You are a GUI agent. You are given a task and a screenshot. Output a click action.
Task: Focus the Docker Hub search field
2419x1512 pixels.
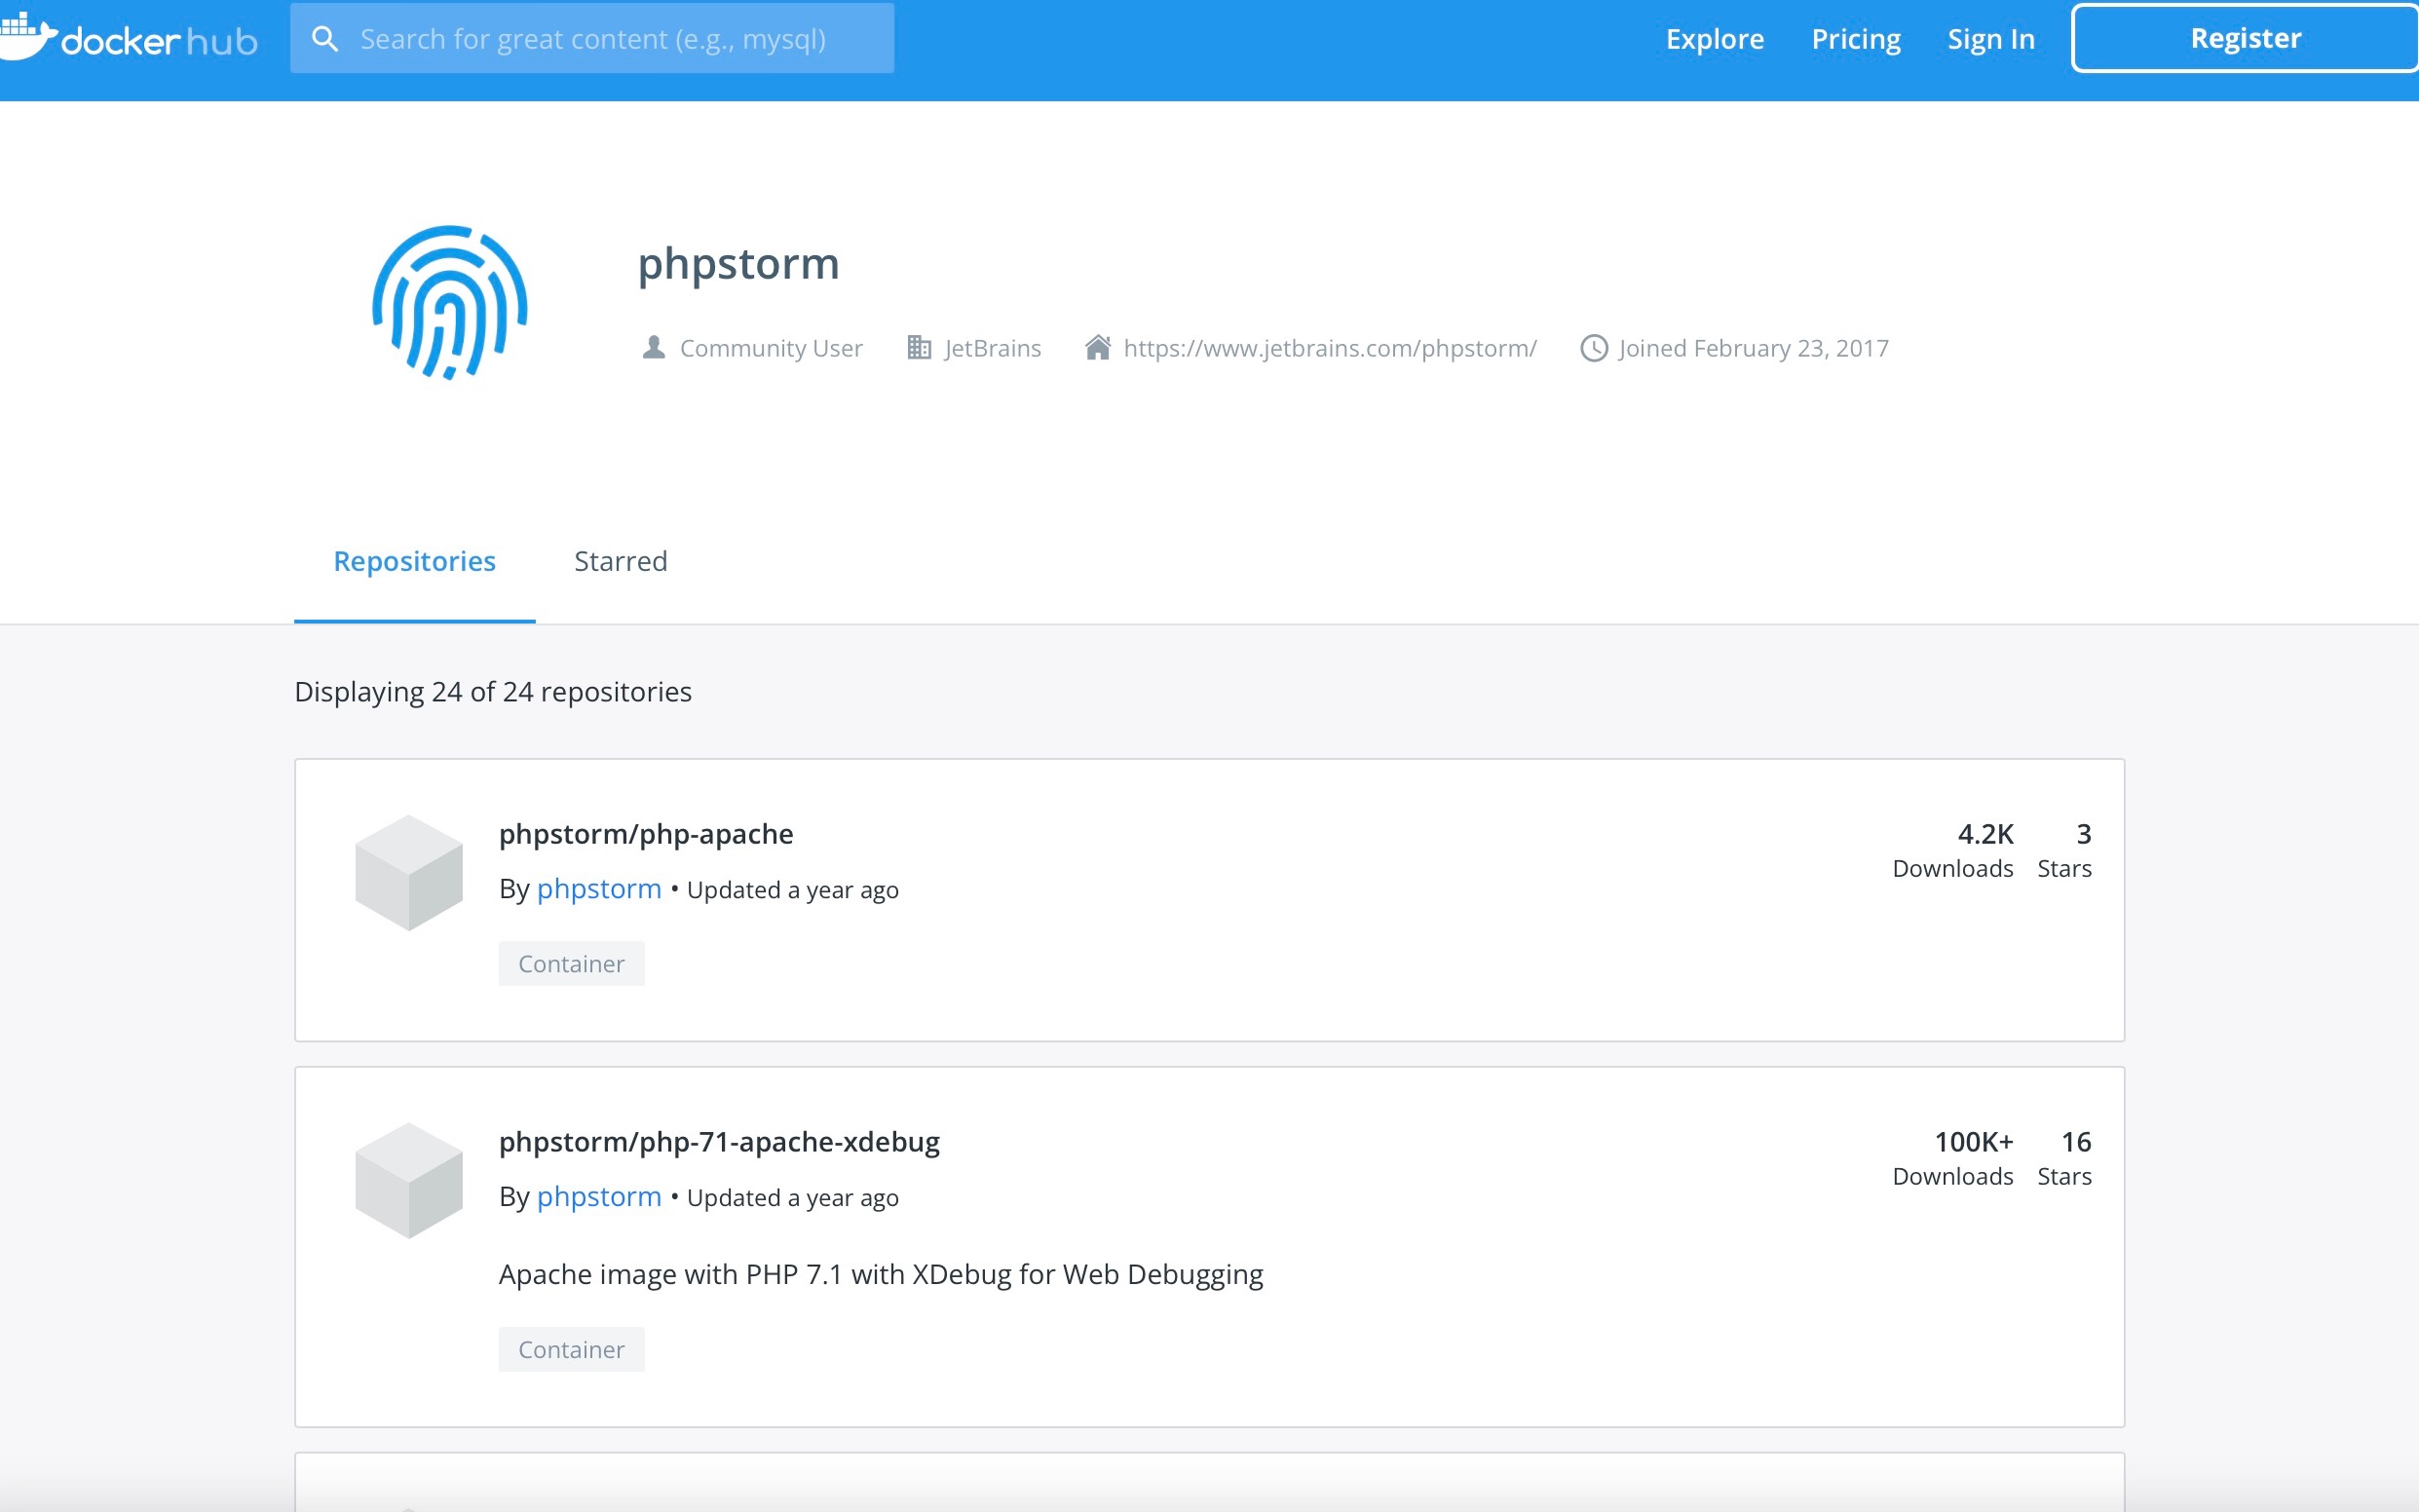[592, 39]
